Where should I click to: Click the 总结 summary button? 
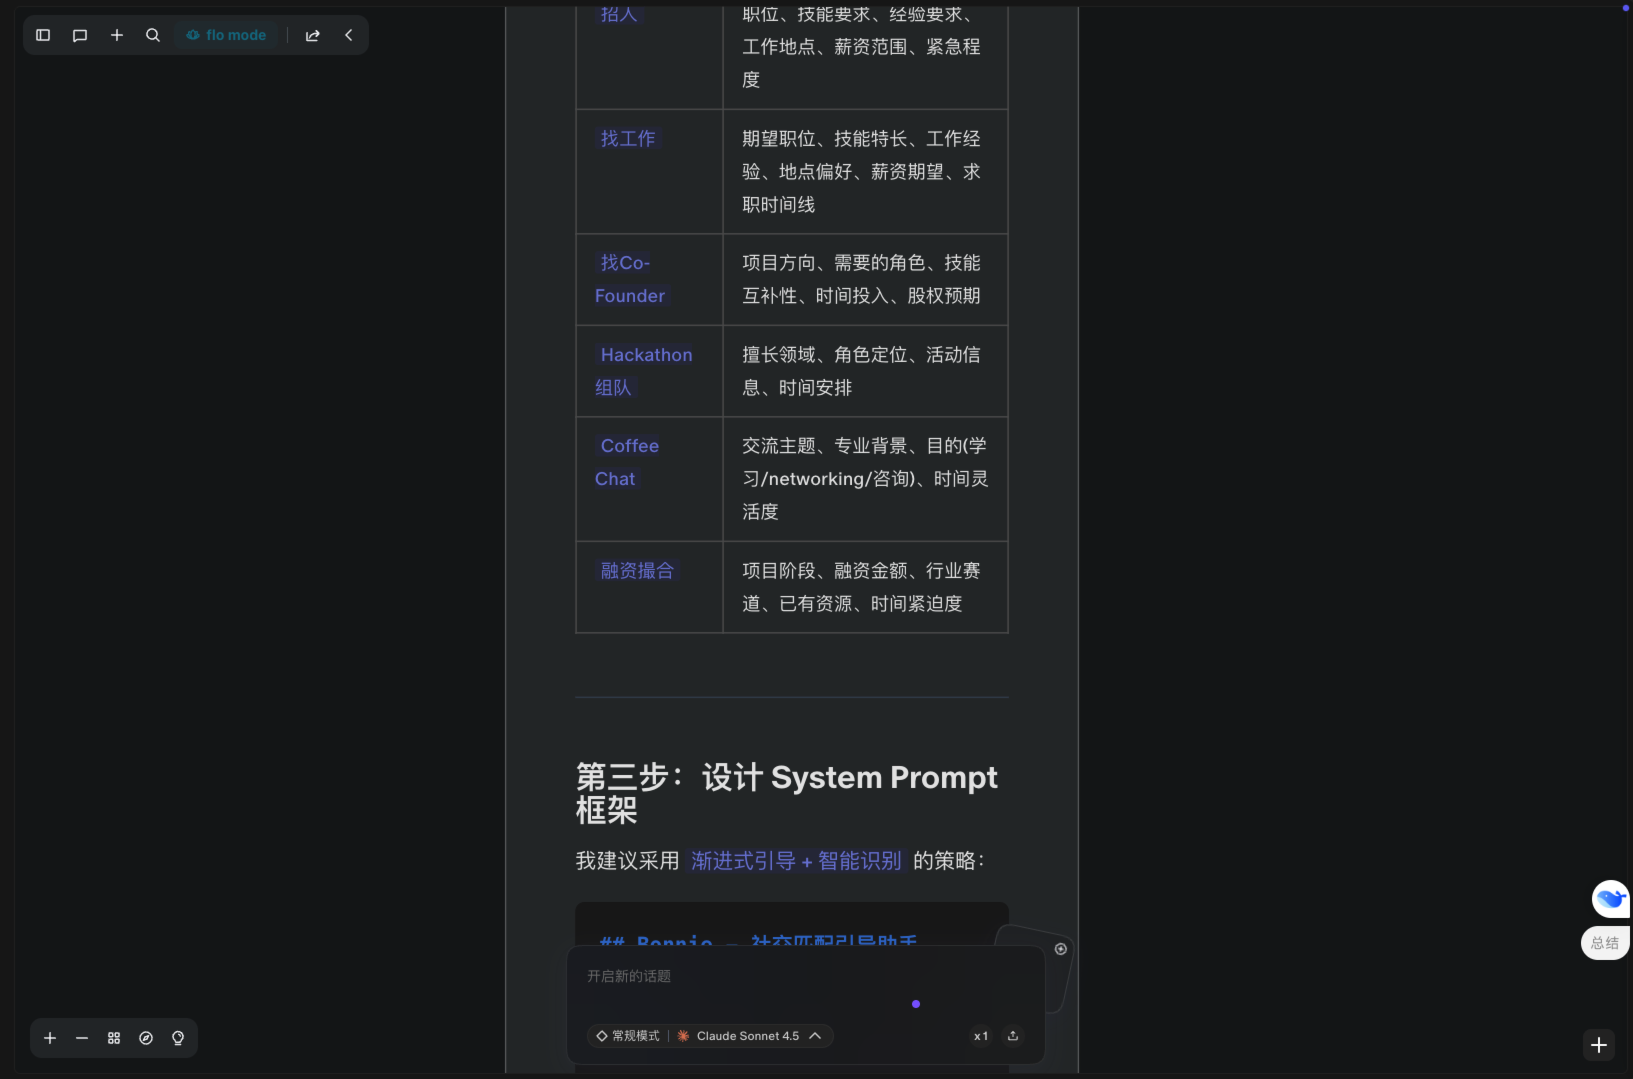click(1605, 943)
